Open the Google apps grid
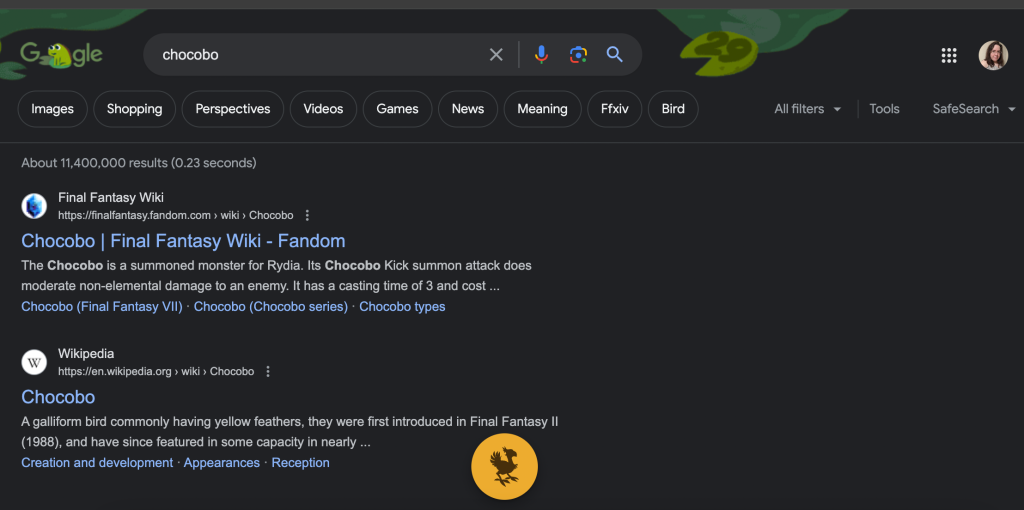This screenshot has height=510, width=1024. (x=949, y=56)
